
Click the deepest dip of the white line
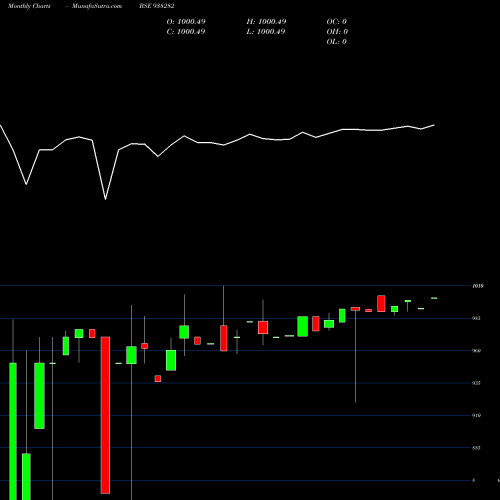(106, 199)
